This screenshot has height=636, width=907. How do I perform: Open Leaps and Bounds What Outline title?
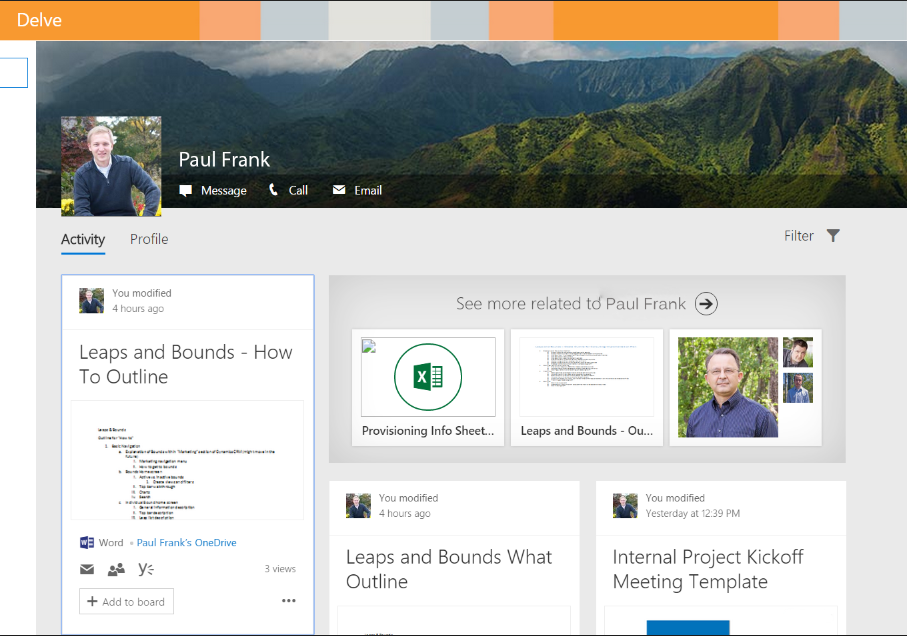pos(449,569)
